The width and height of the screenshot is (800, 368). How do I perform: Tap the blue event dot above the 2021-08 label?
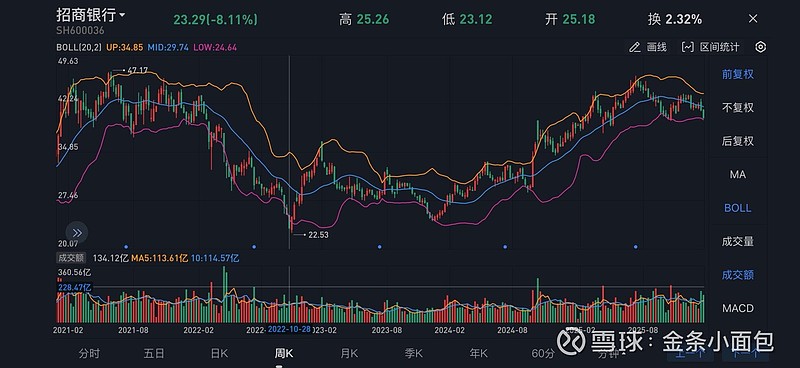tap(126, 247)
